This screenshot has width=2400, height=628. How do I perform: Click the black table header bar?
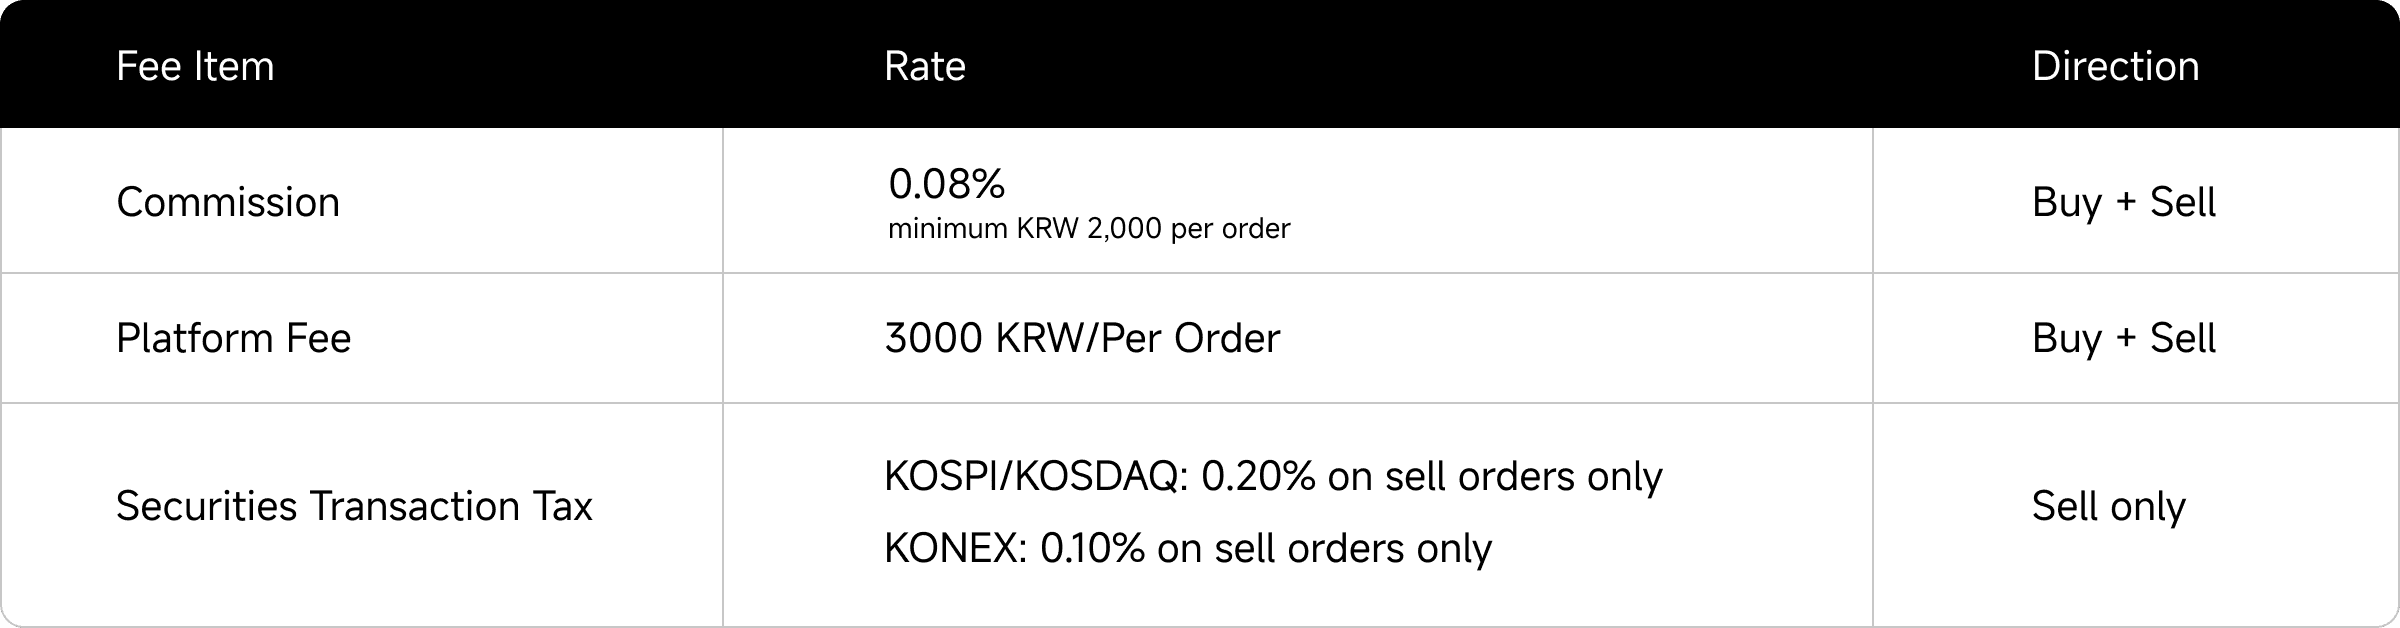pyautogui.click(x=1200, y=64)
